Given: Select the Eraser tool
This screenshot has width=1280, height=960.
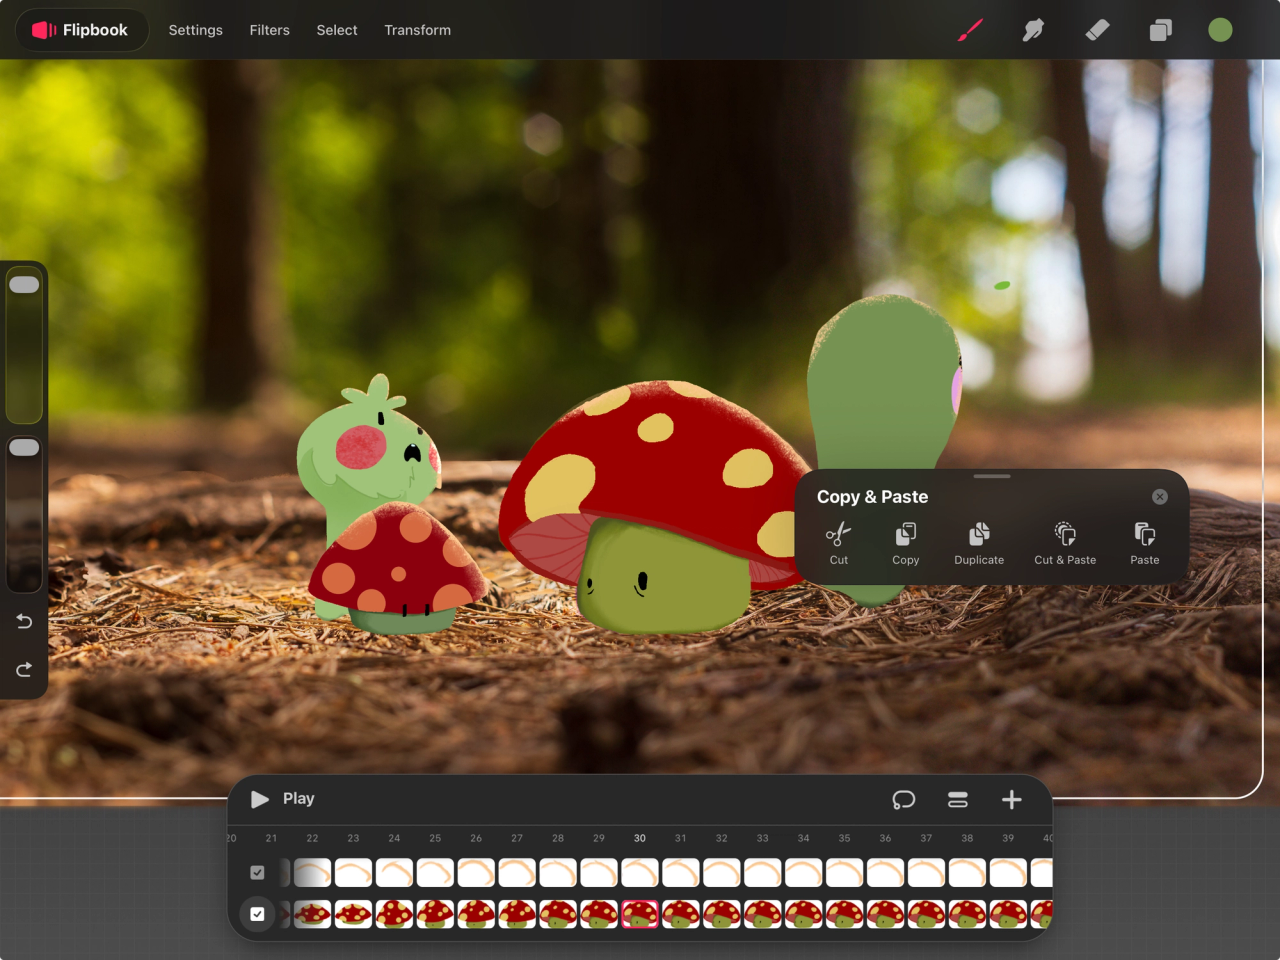Looking at the screenshot, I should 1096,30.
